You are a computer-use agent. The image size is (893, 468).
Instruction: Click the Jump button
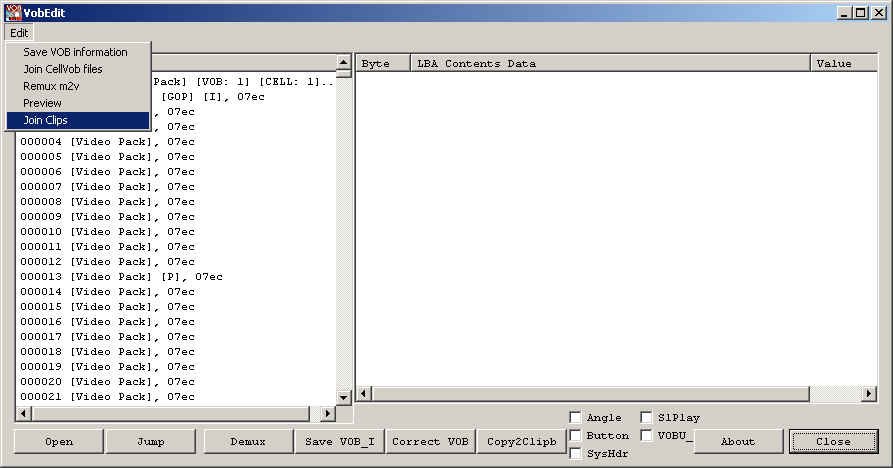(150, 441)
